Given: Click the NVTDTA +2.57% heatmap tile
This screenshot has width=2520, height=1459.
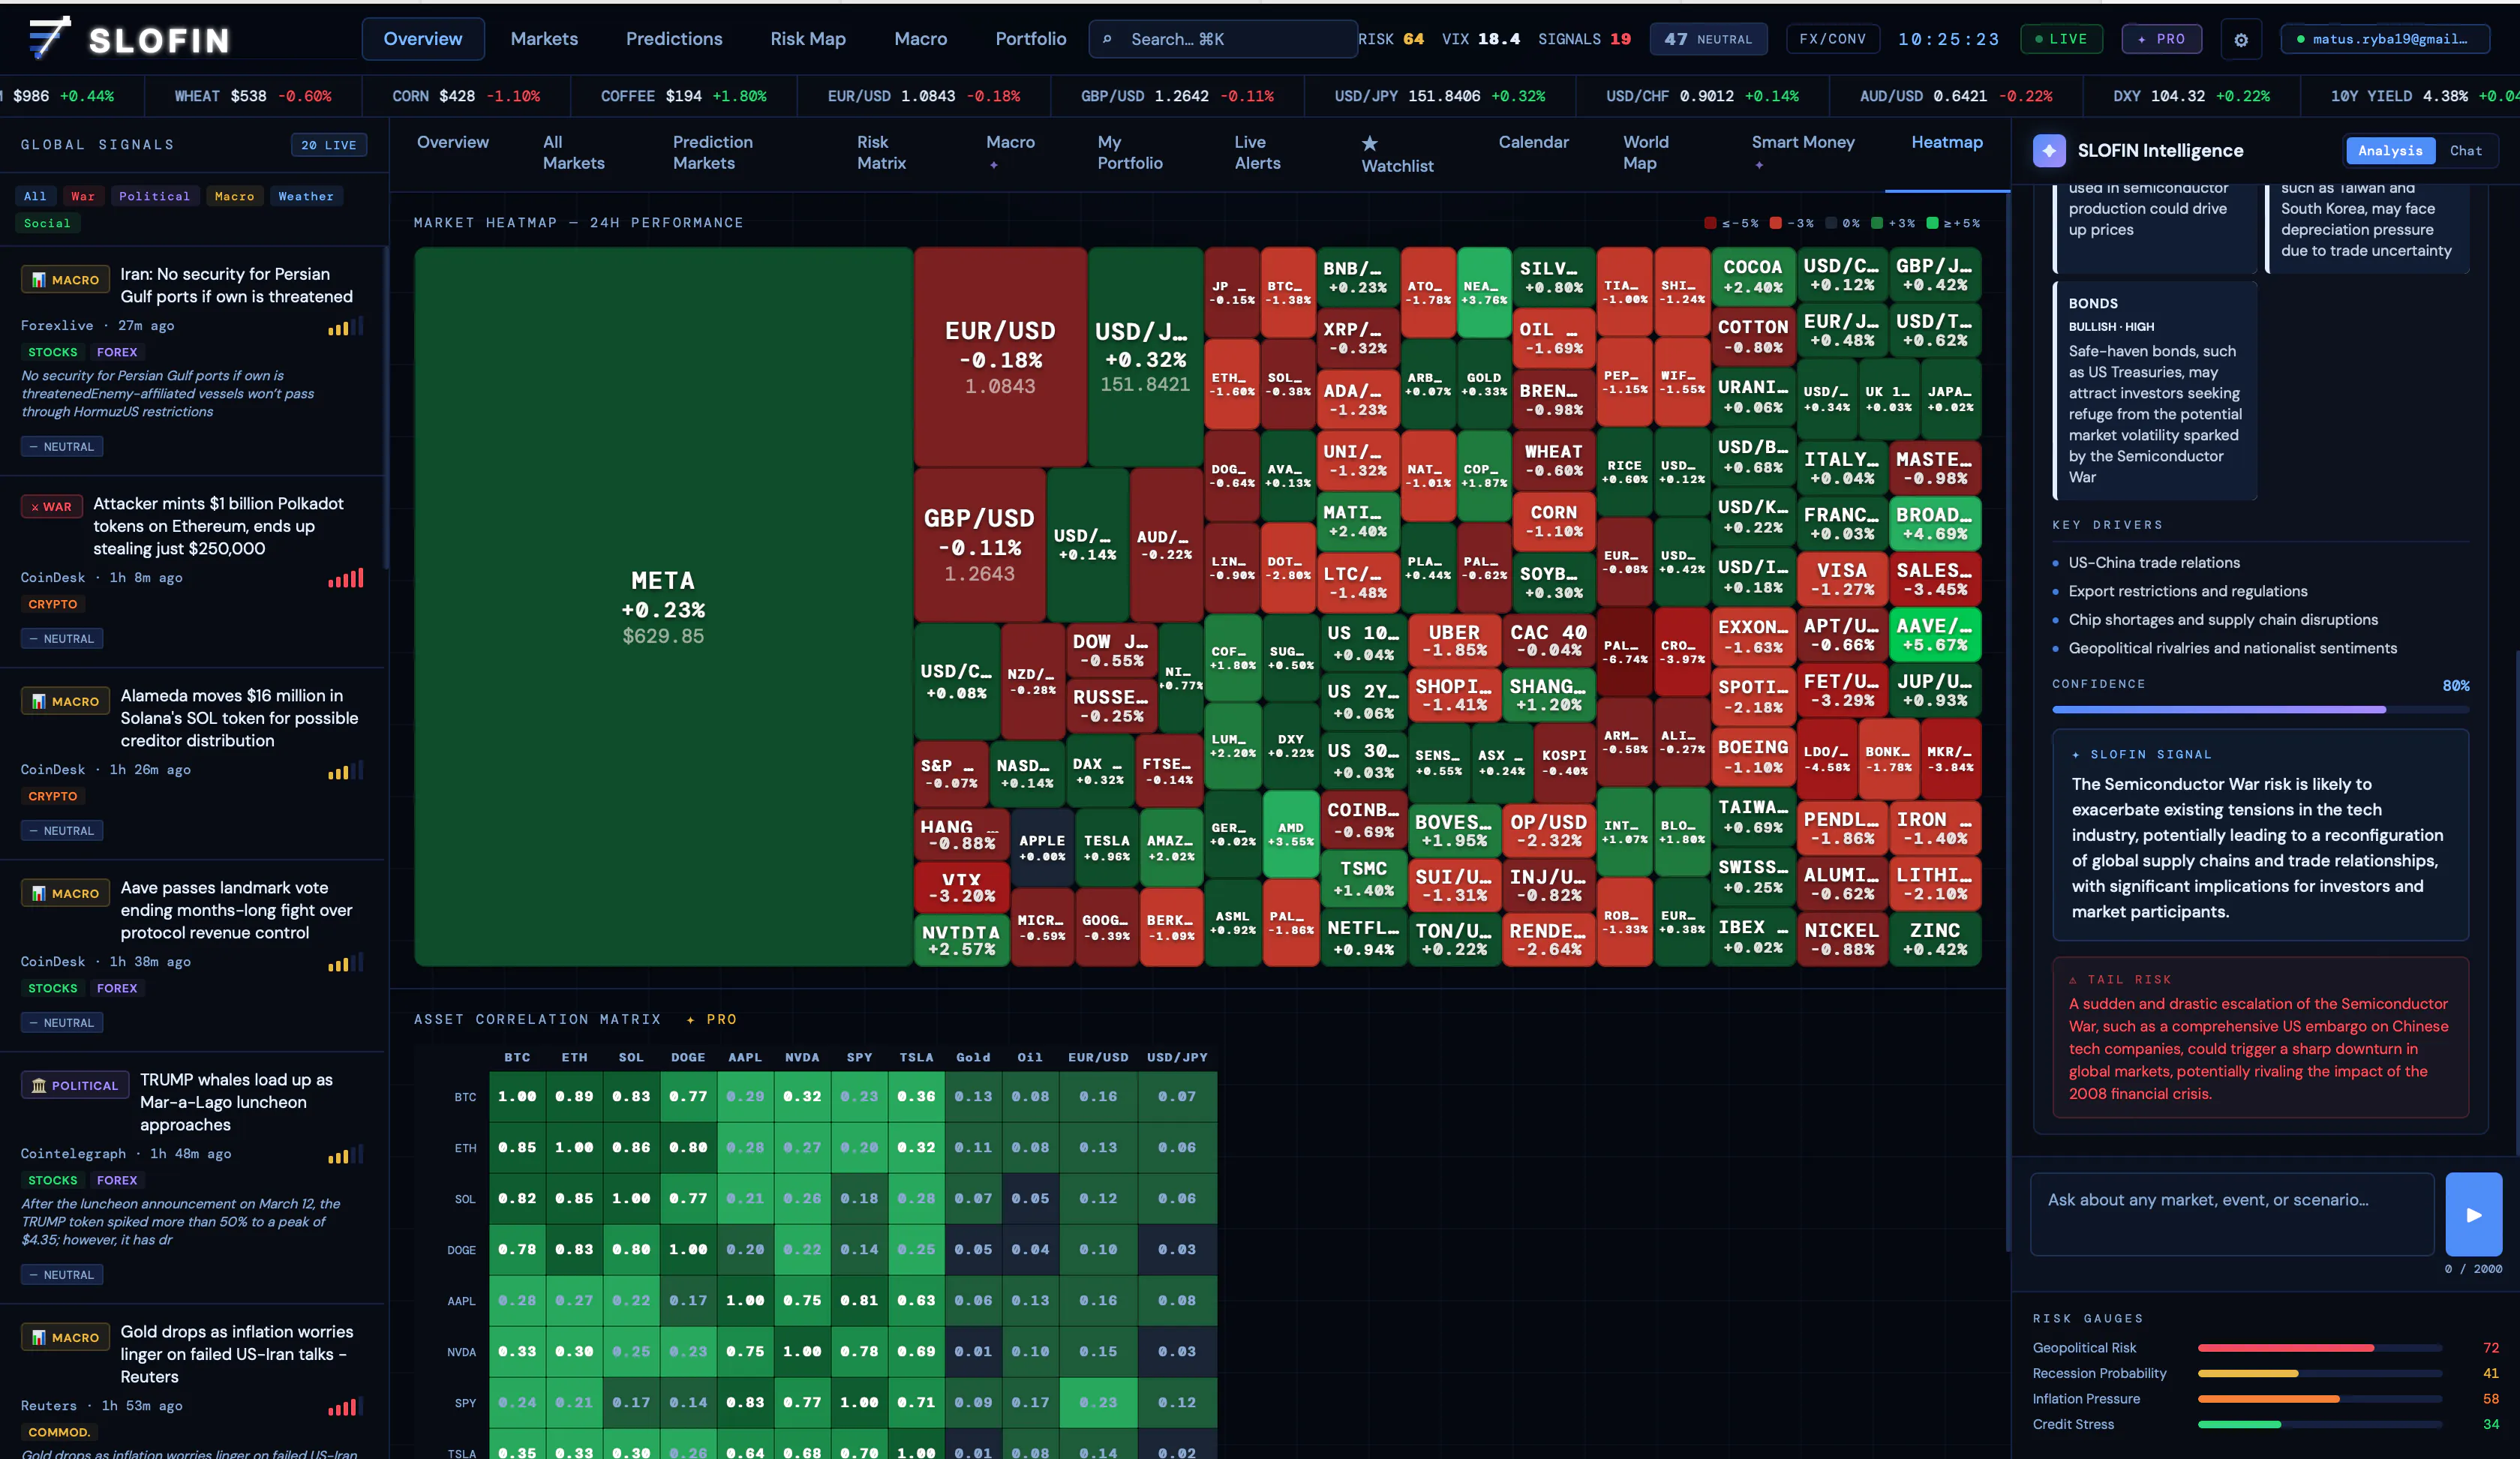Looking at the screenshot, I should pyautogui.click(x=961, y=940).
